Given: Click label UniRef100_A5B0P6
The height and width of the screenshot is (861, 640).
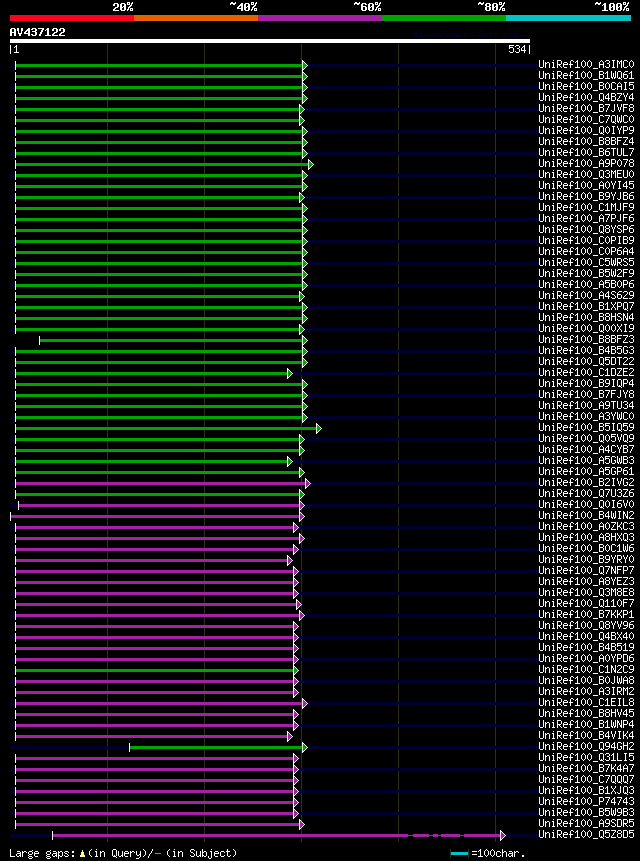Looking at the screenshot, I should tap(586, 284).
